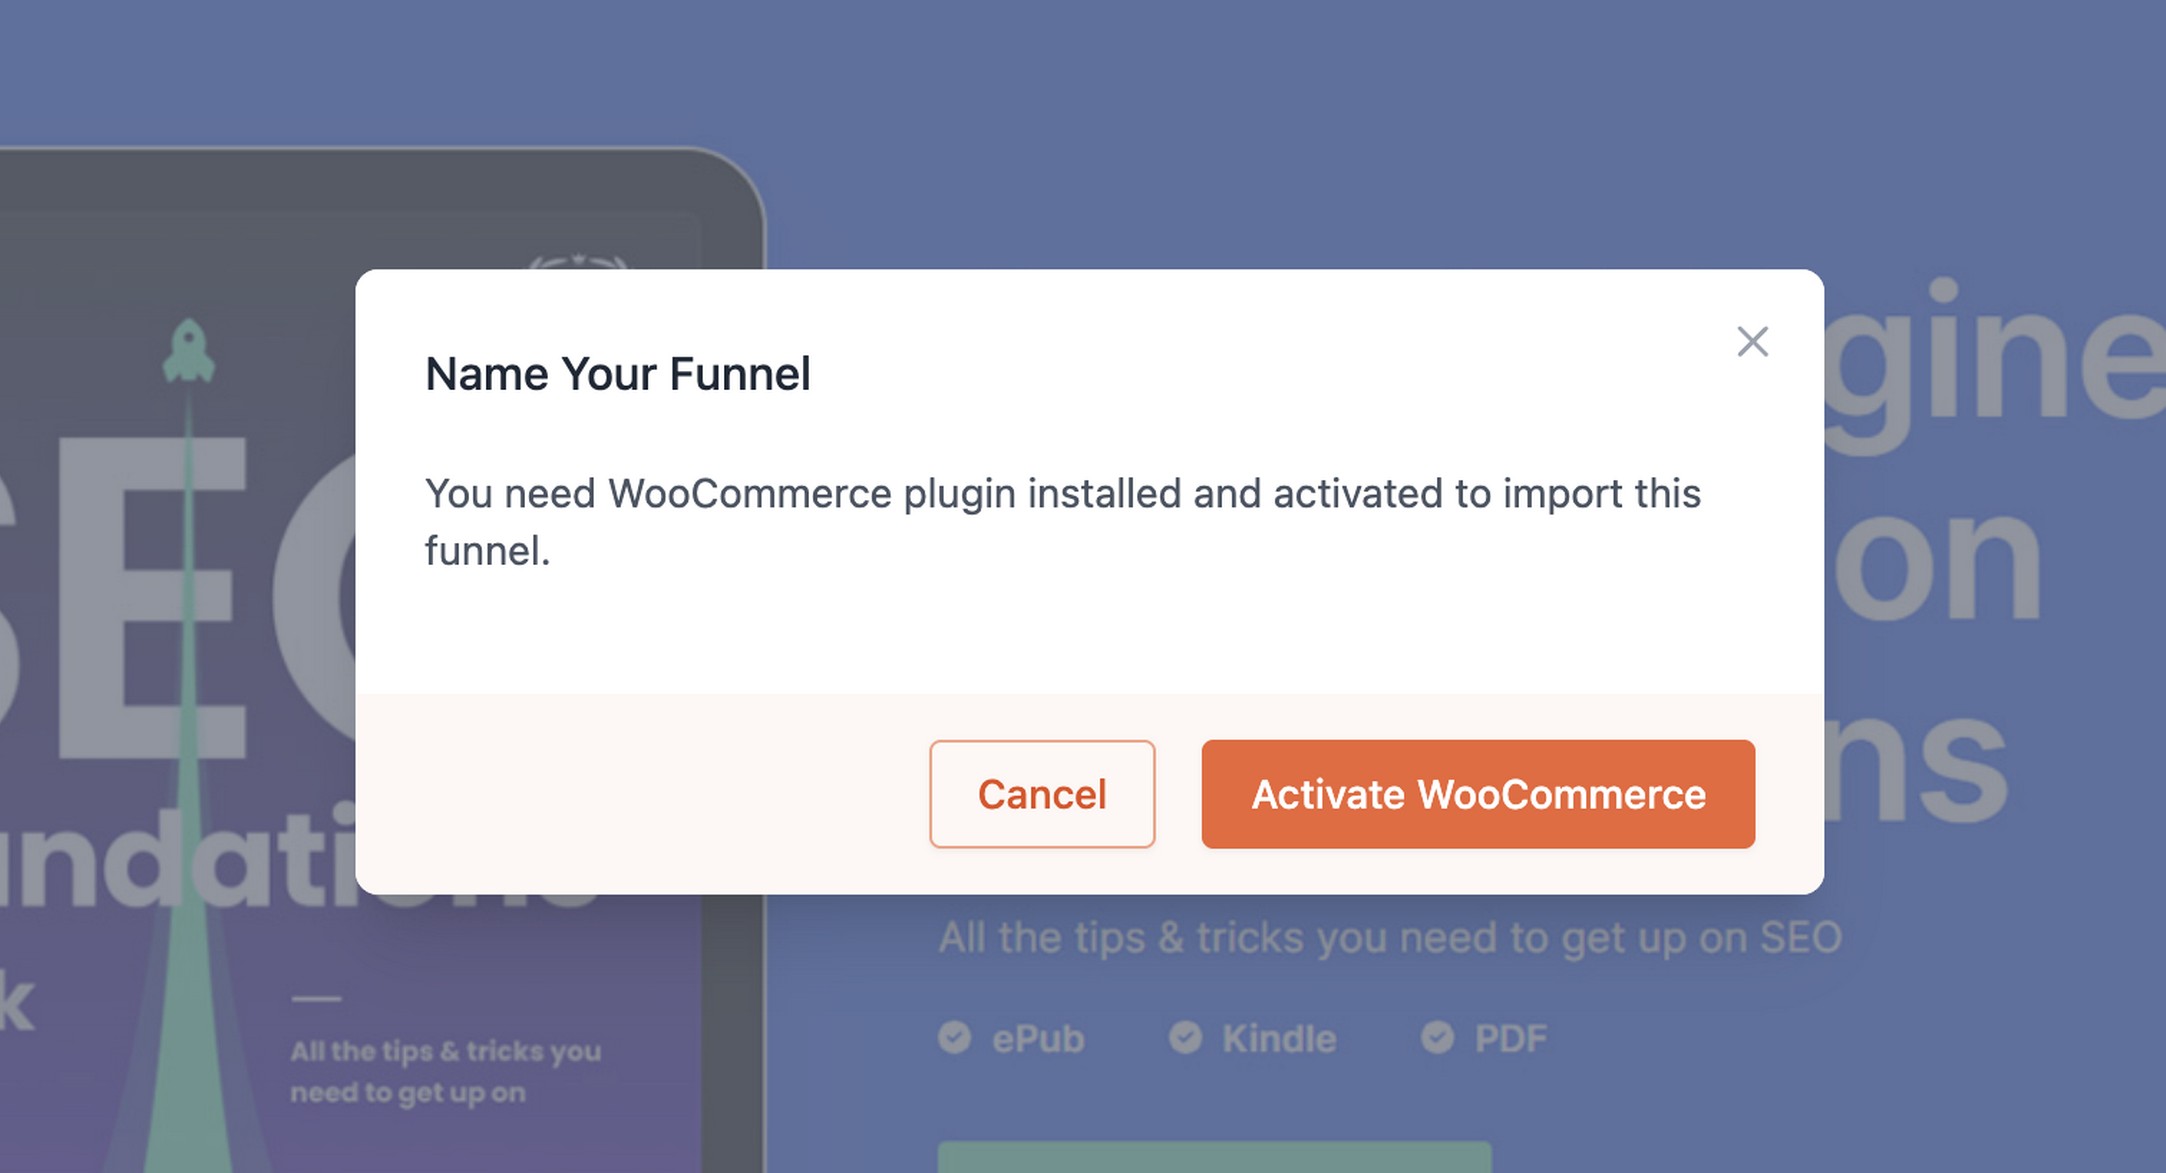Click the green button below format list

click(1214, 1157)
